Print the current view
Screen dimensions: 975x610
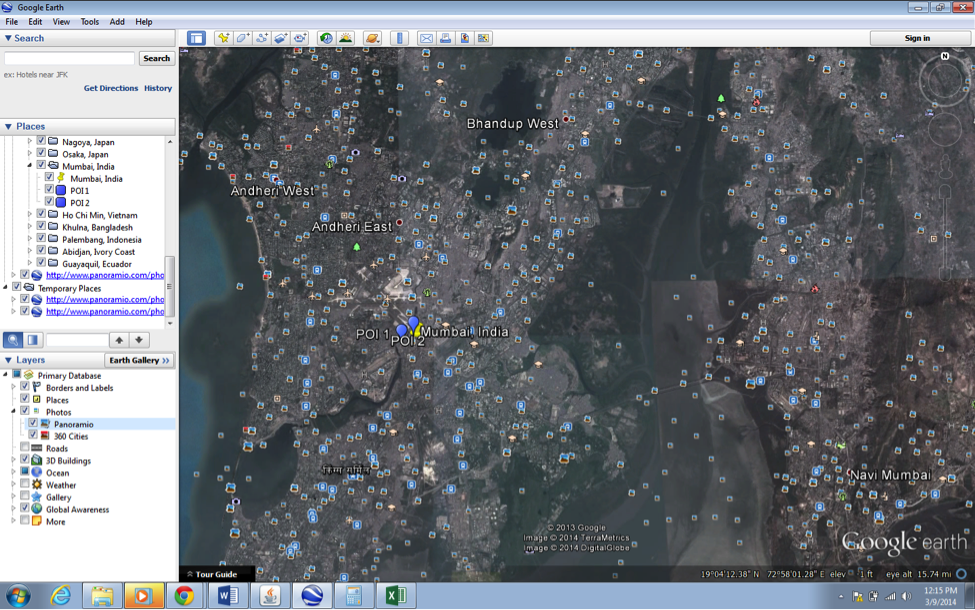point(446,37)
